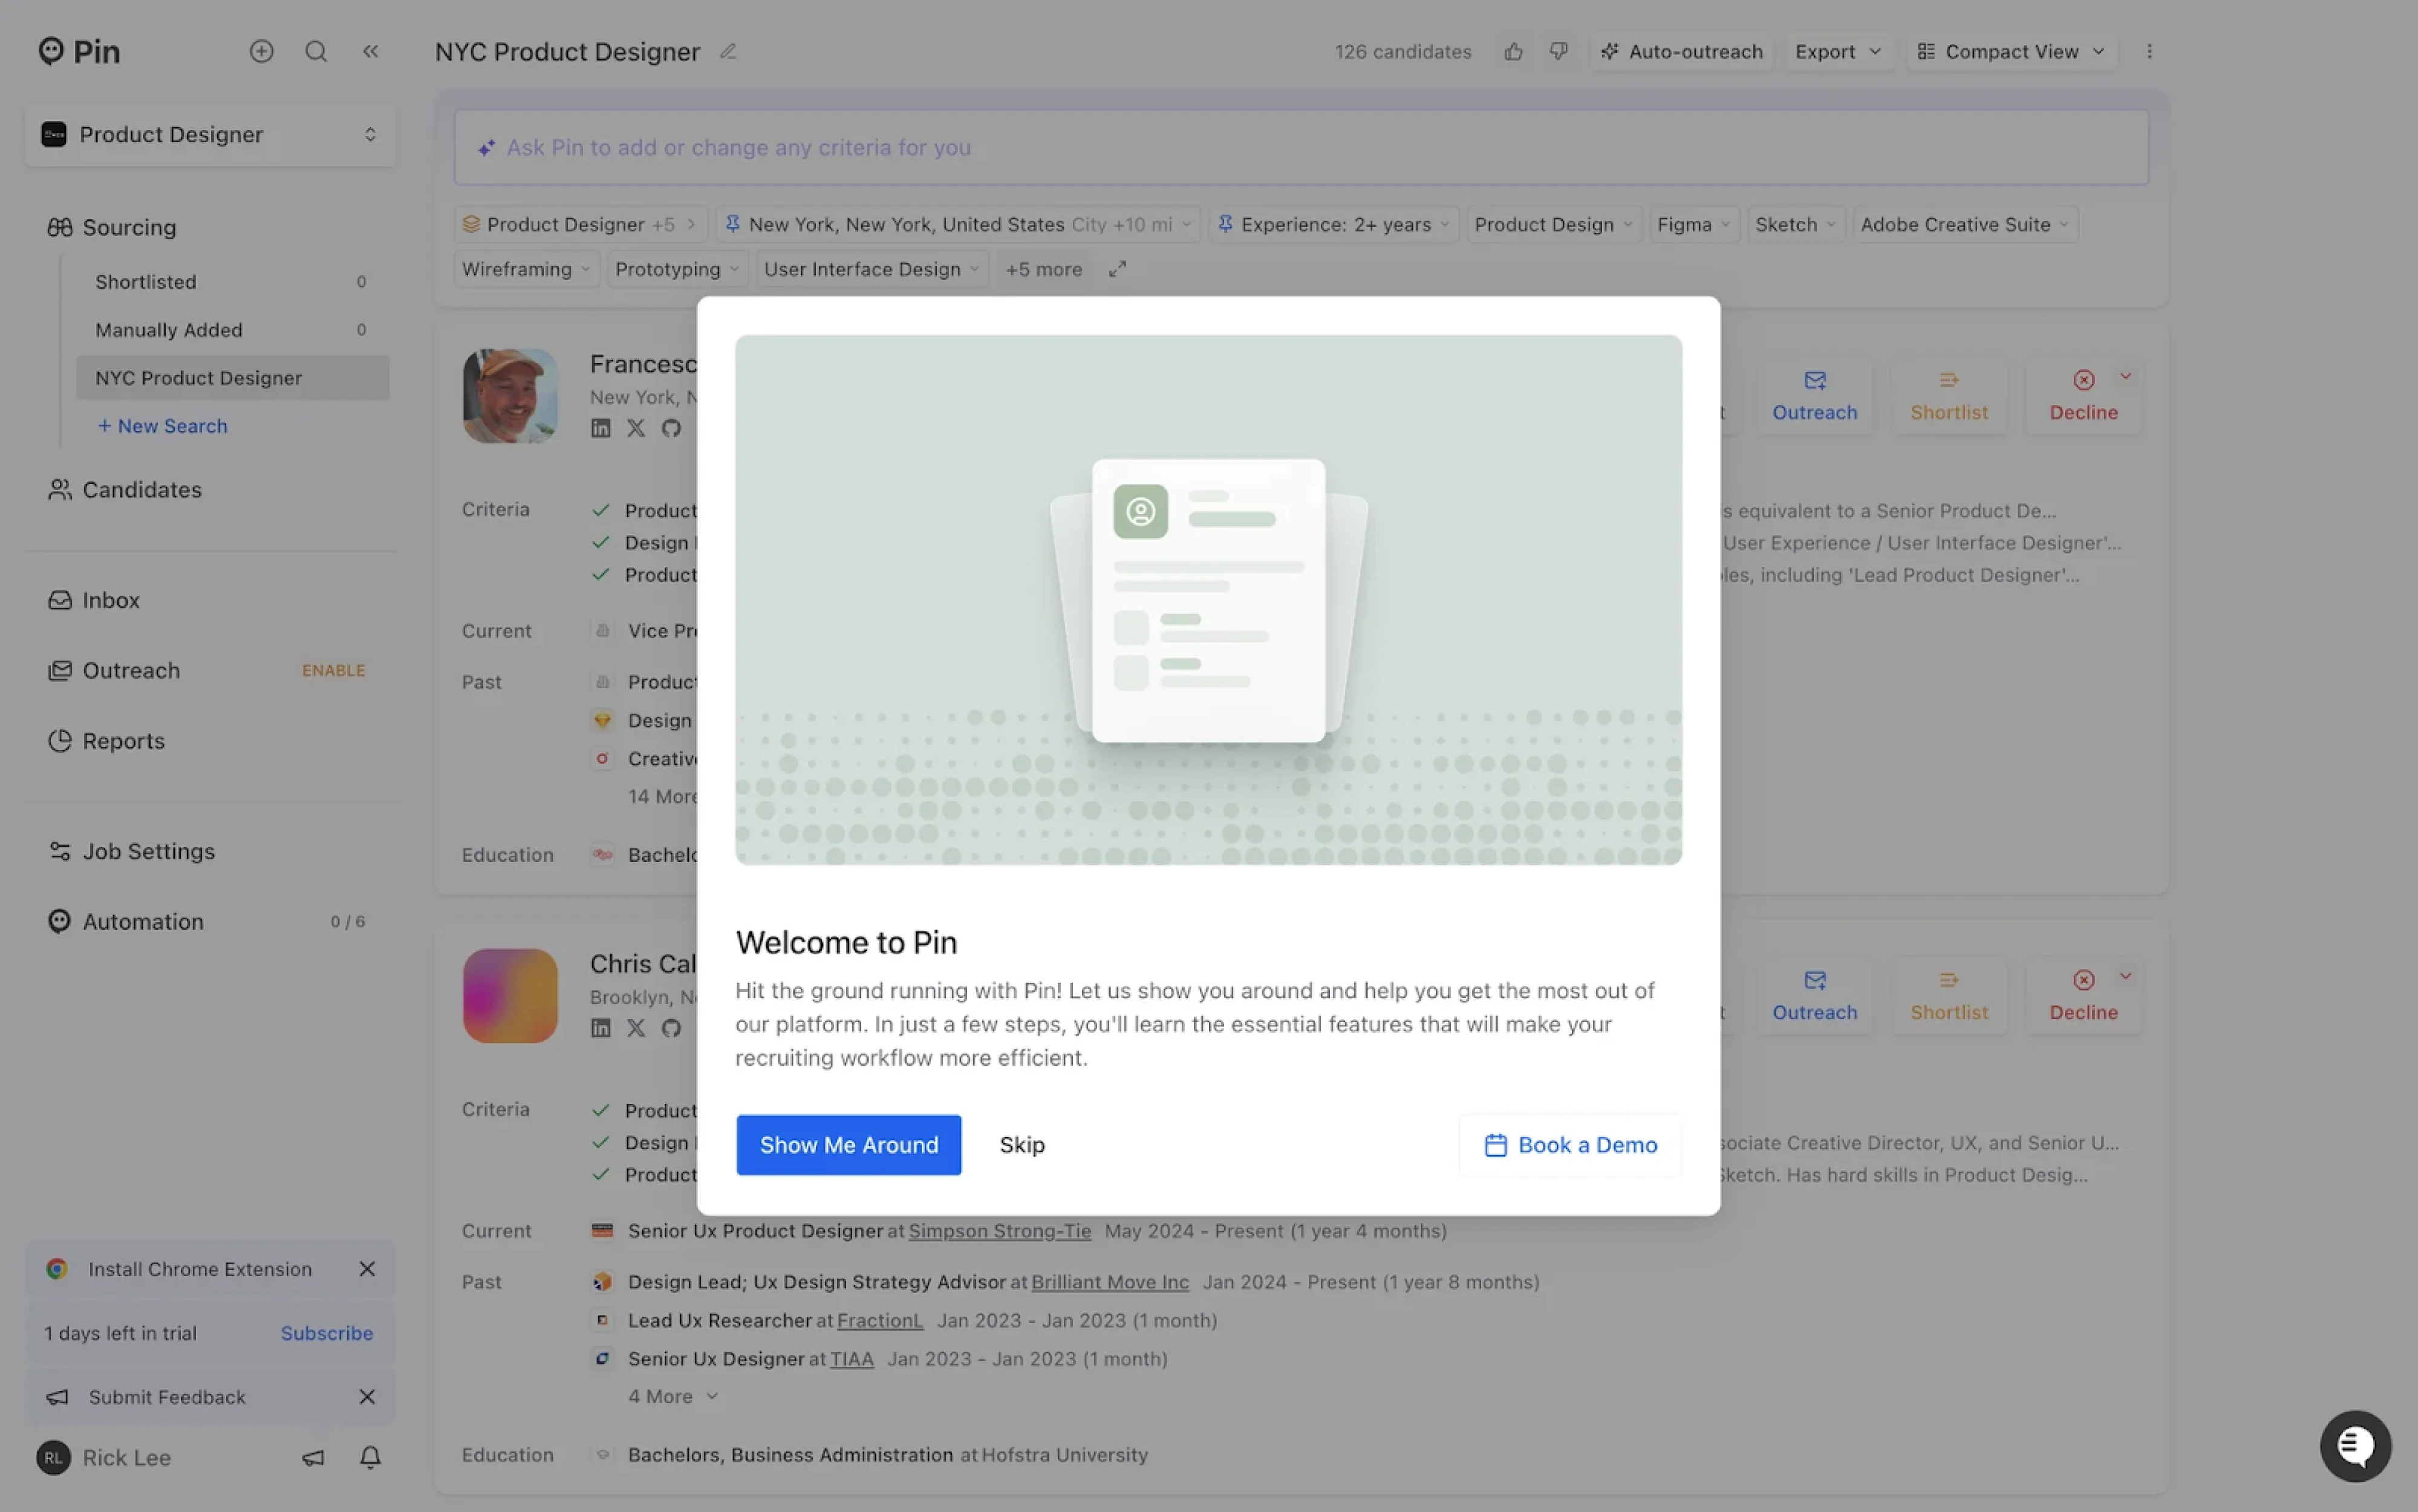The width and height of the screenshot is (2418, 1512).
Task: Click the plus circle icon beside Pin logo
Action: pyautogui.click(x=261, y=51)
